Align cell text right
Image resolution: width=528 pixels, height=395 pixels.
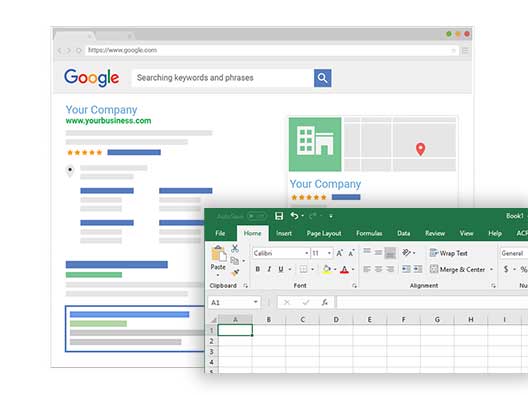point(390,269)
